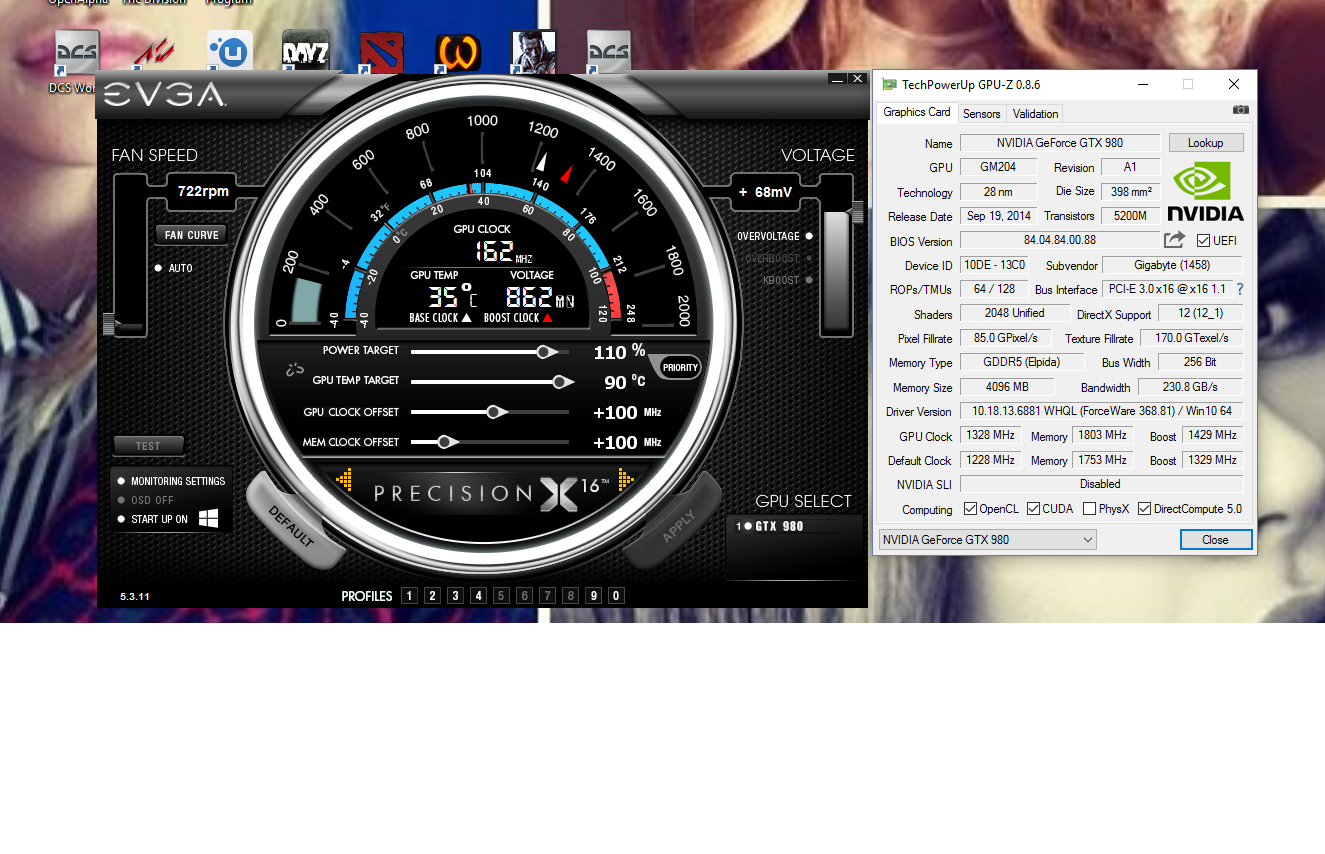Click the BIOS share/export arrow icon
The width and height of the screenshot is (1325, 854).
click(1174, 240)
